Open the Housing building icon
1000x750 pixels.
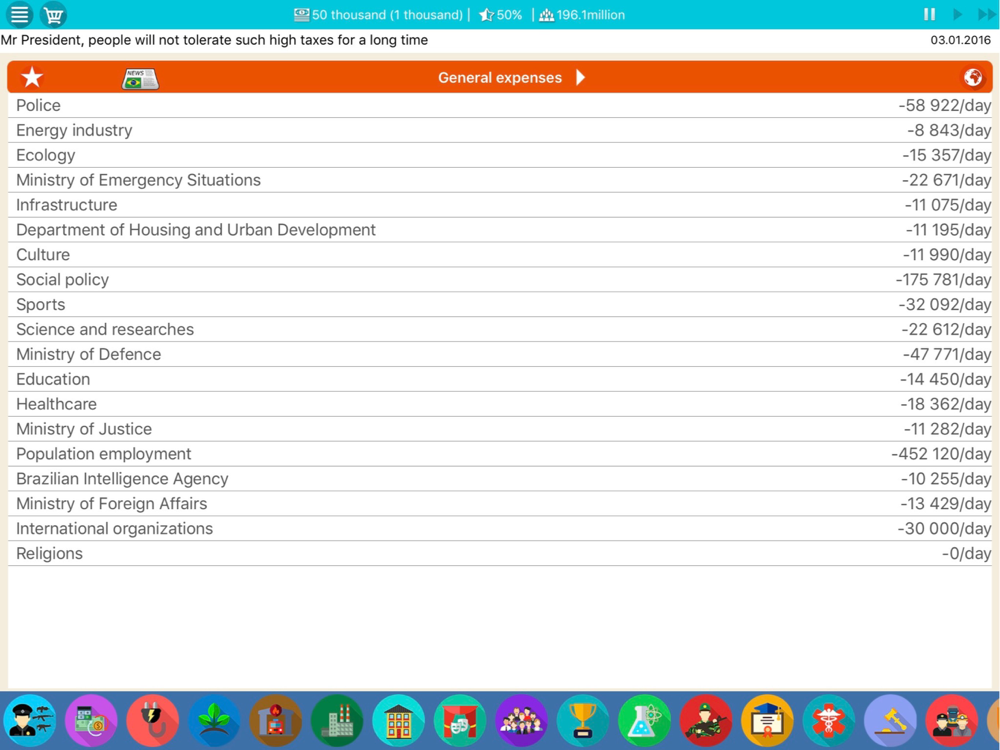coord(399,721)
